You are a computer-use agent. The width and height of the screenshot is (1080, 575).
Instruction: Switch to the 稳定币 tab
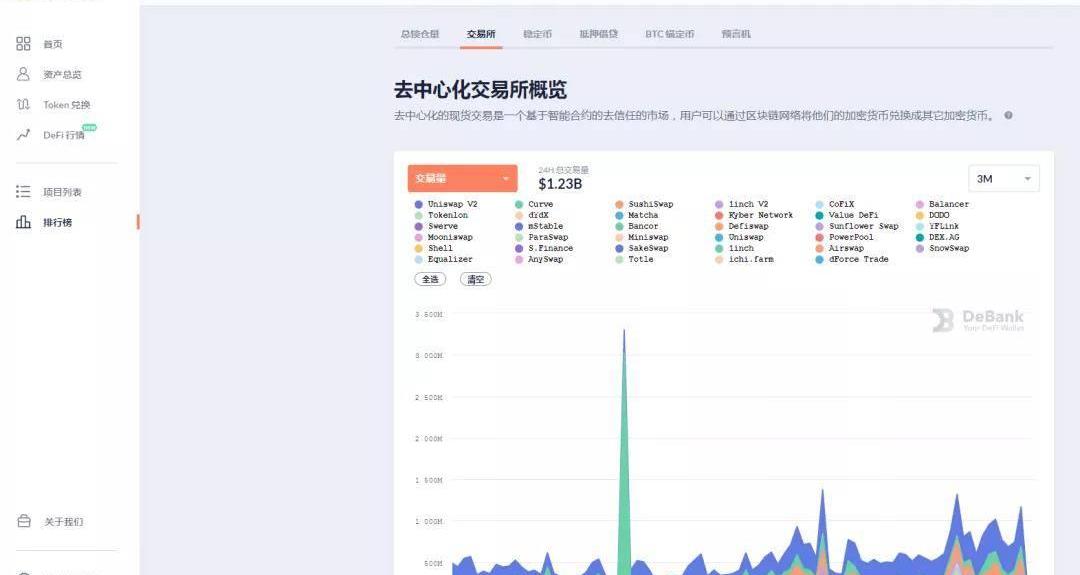click(x=537, y=34)
